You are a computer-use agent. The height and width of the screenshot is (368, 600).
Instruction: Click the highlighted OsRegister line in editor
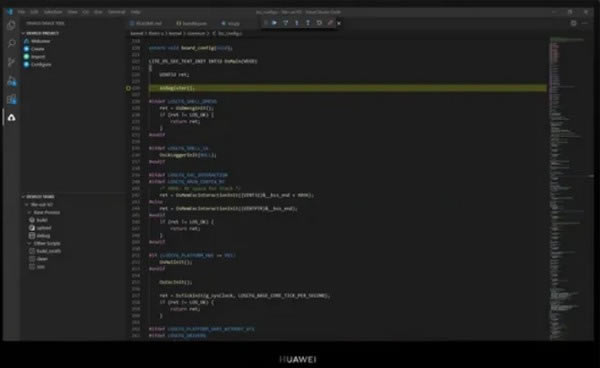[x=347, y=88]
